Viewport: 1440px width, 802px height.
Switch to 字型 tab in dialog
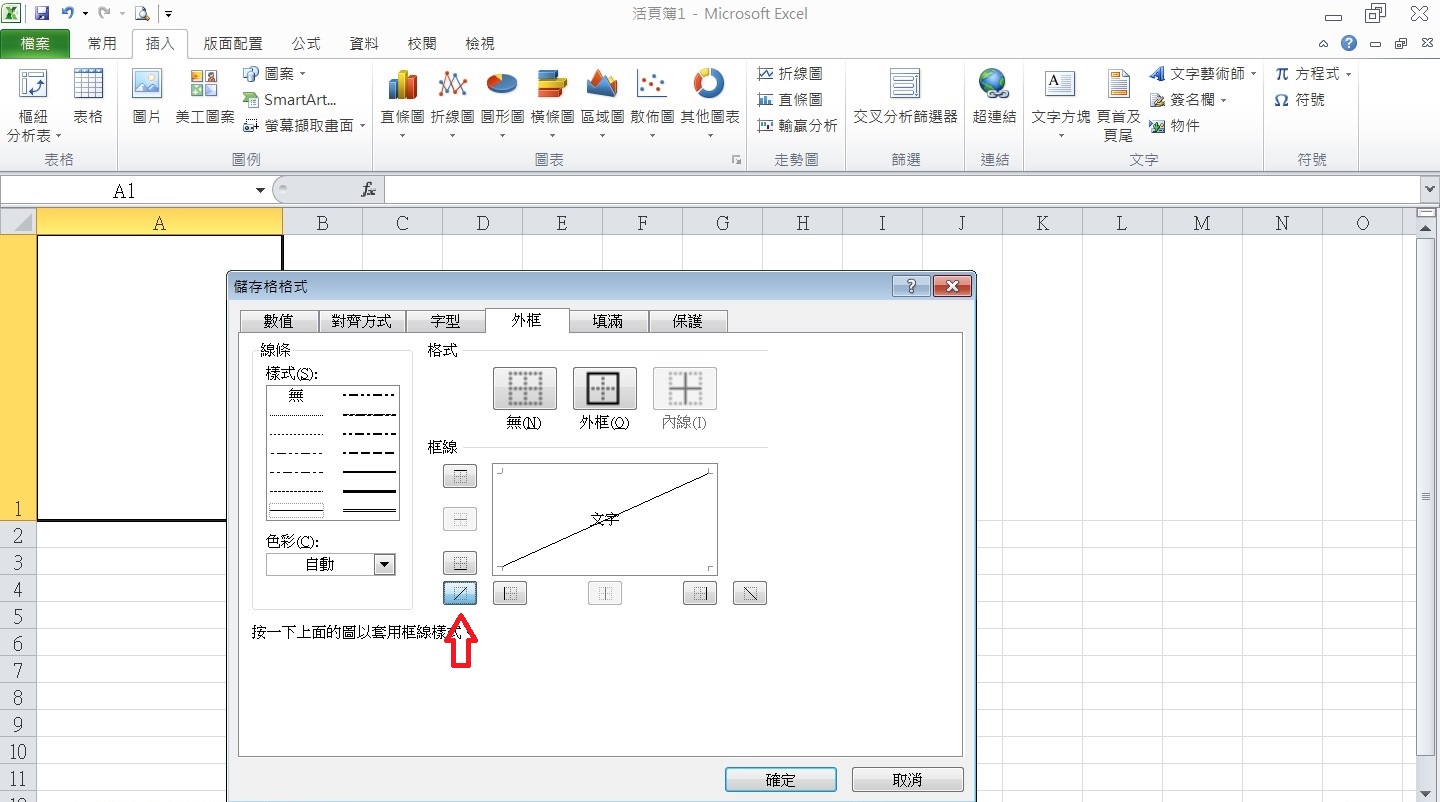[x=445, y=321]
